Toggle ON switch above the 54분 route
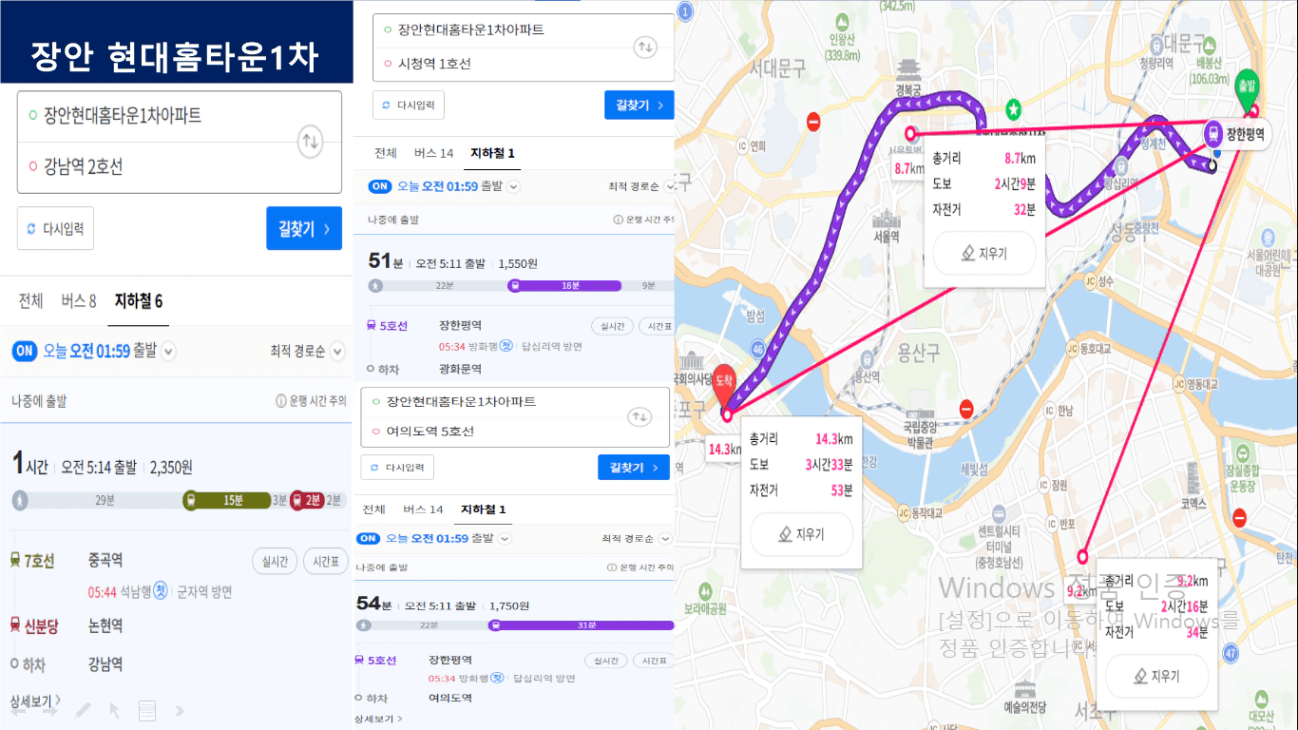1298x730 pixels. pyautogui.click(x=369, y=538)
